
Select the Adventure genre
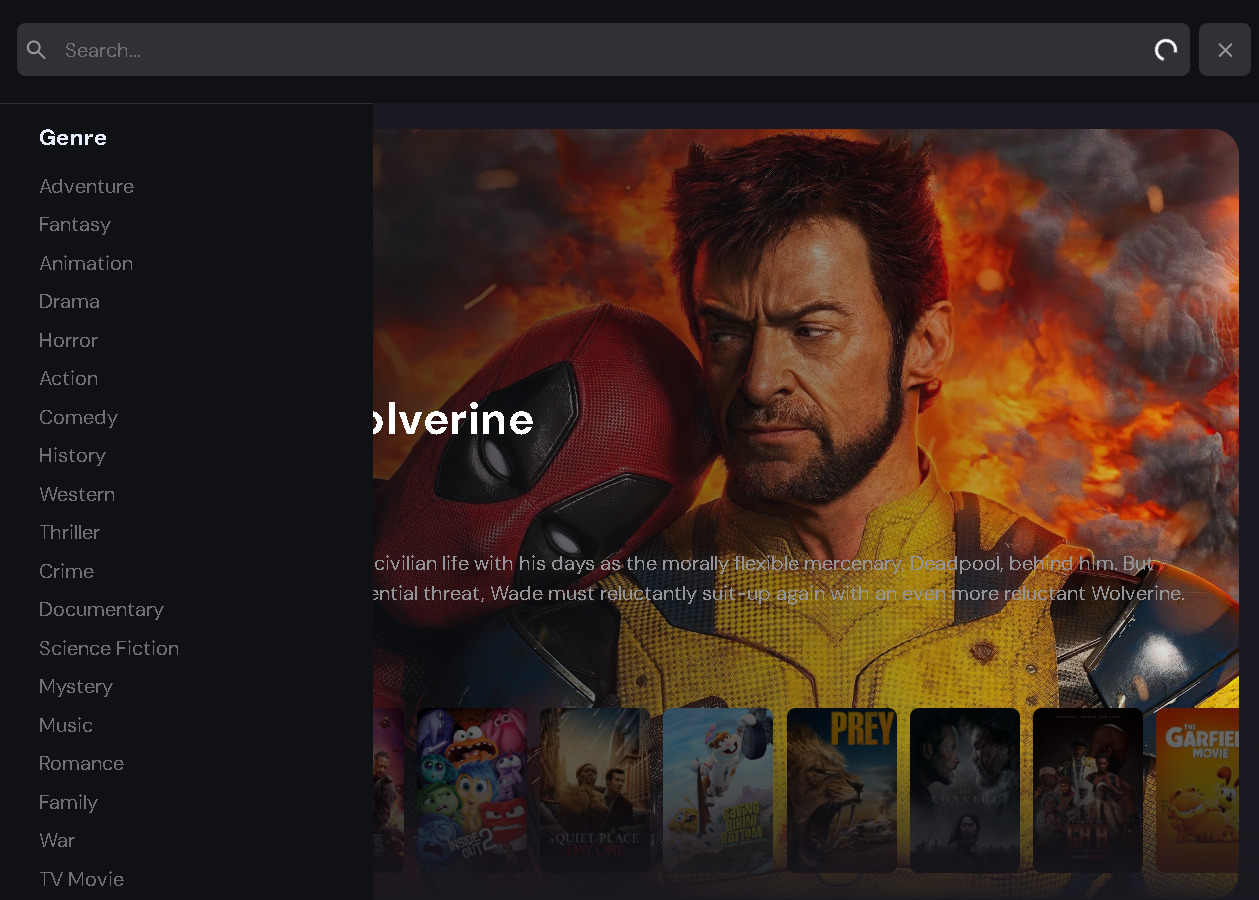[x=86, y=186]
